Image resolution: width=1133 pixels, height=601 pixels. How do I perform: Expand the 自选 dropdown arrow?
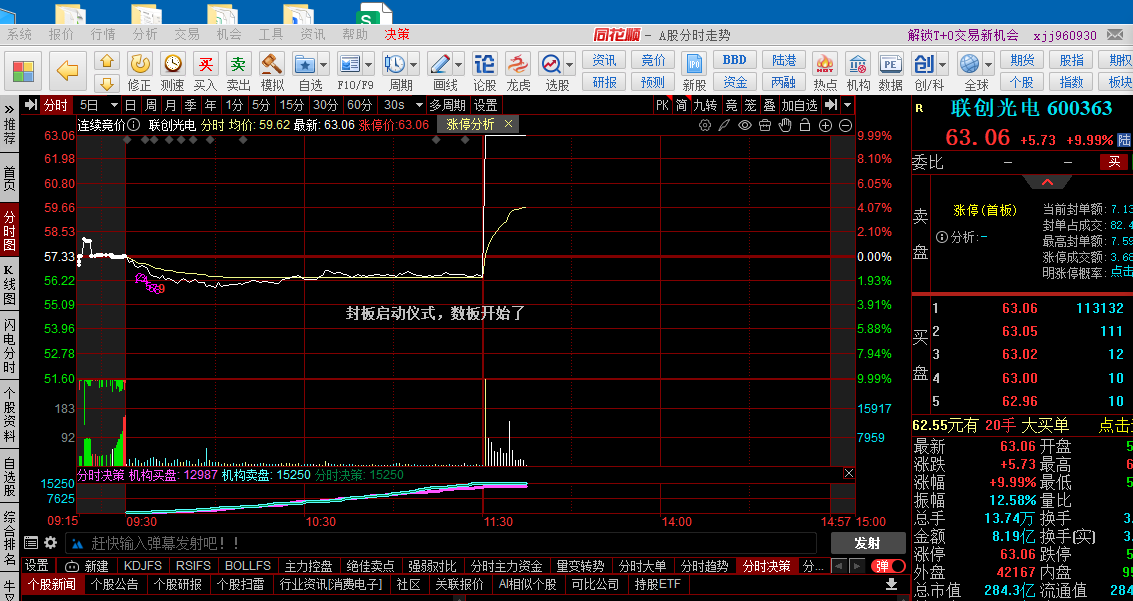[324, 64]
